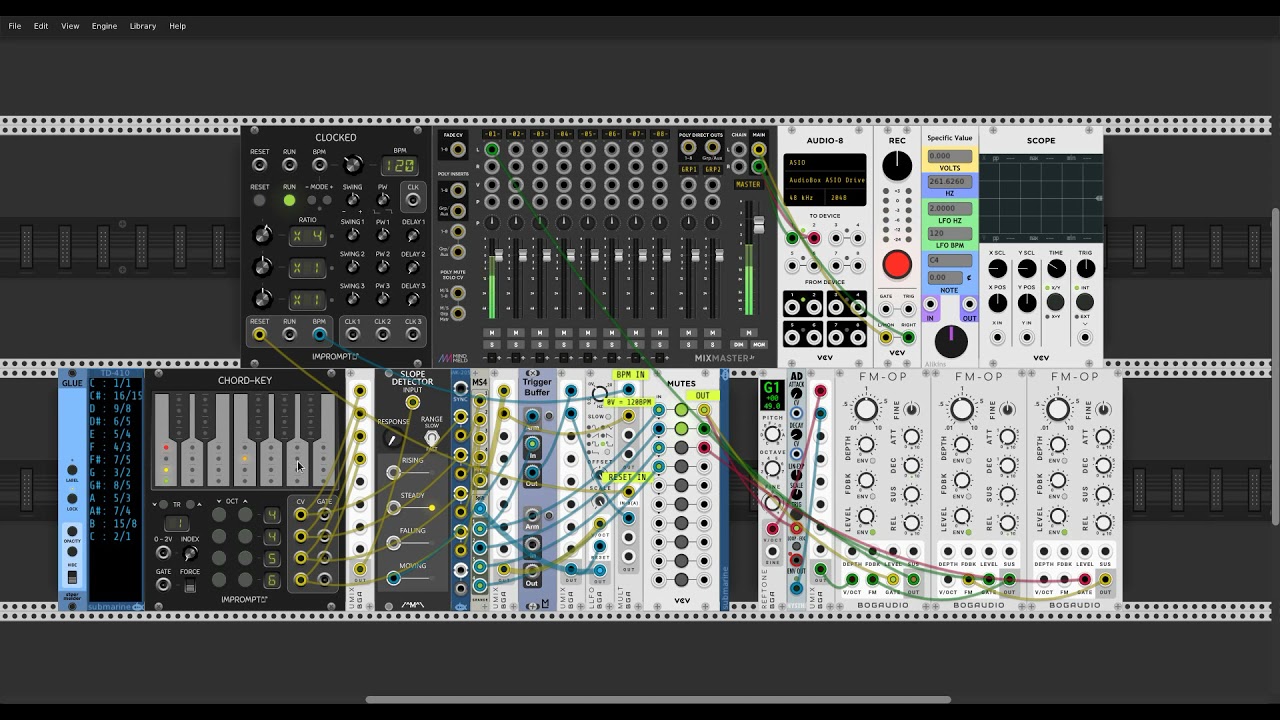This screenshot has height=720, width=1280.
Task: Click the X SCL knob on Scope
Action: [x=997, y=269]
